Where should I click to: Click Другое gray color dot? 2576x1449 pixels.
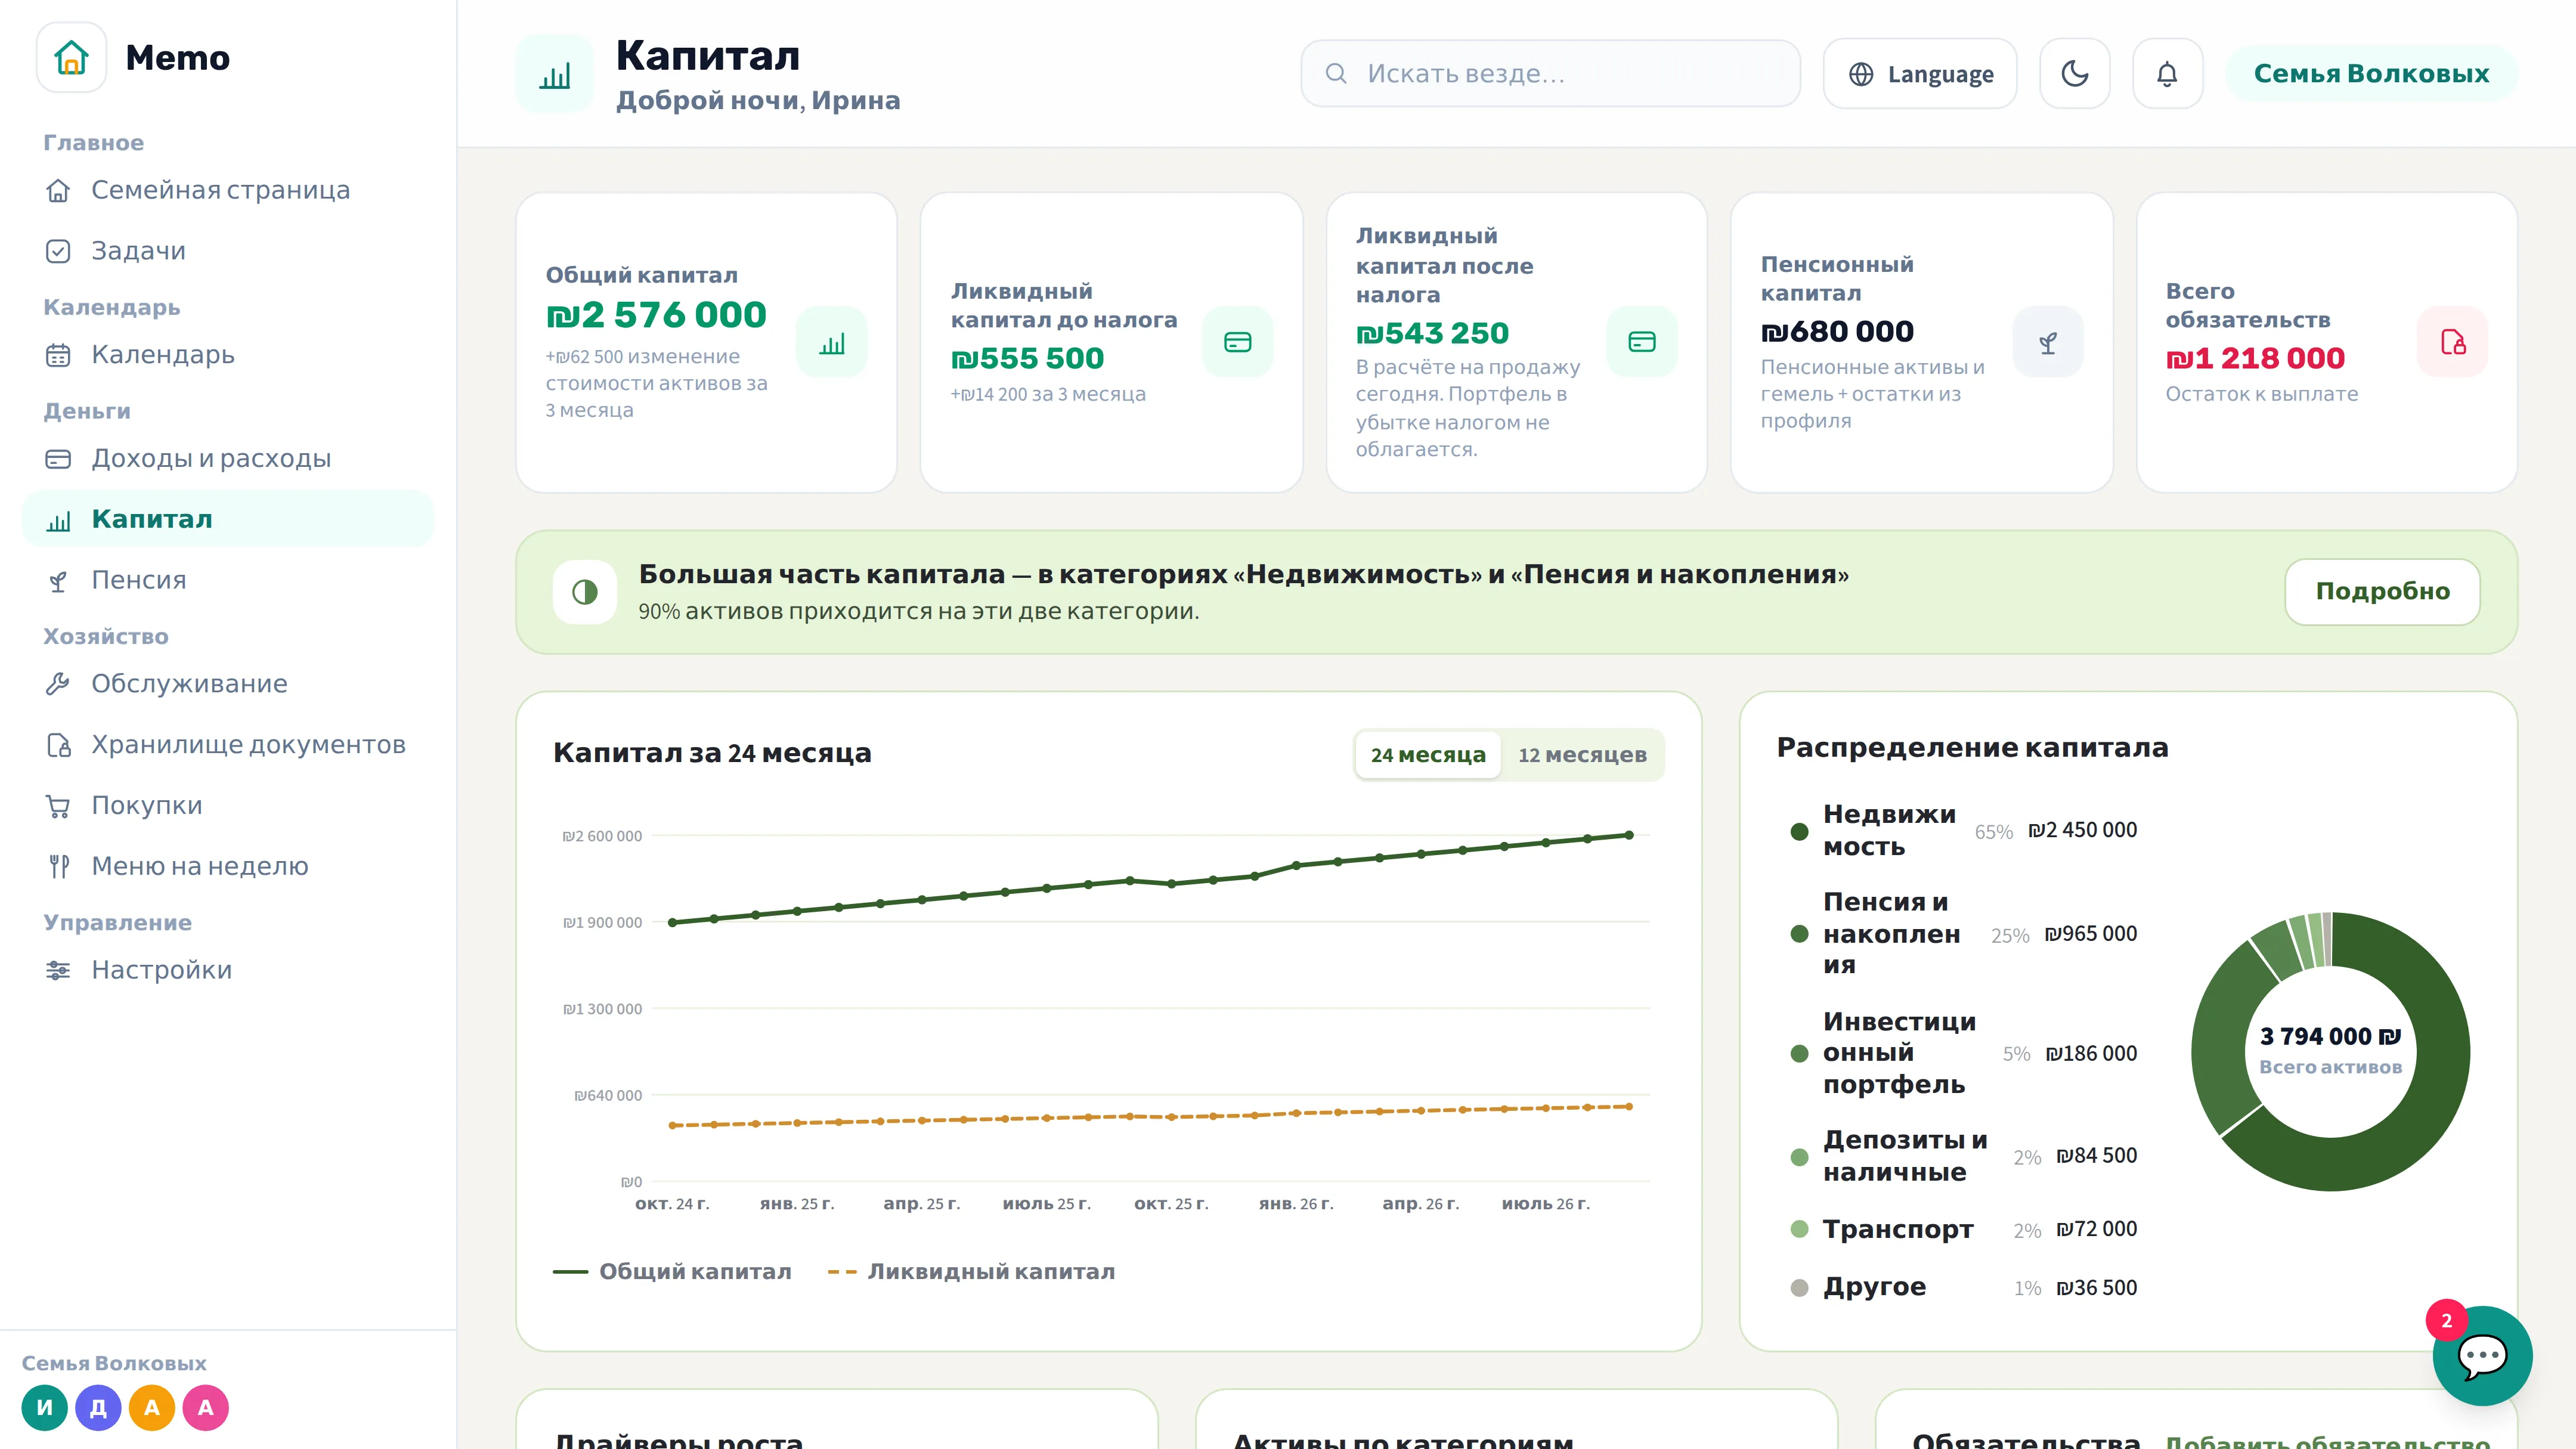click(x=1799, y=1288)
